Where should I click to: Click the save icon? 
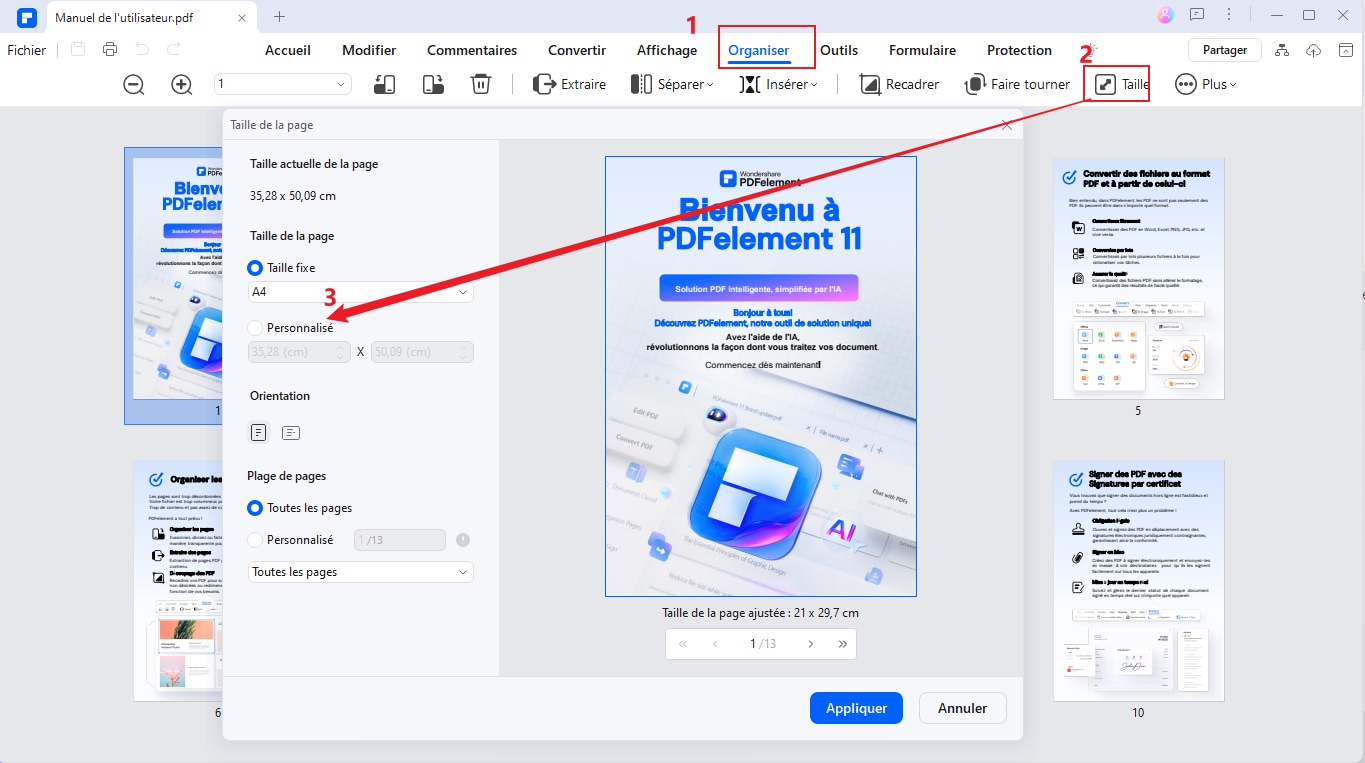[78, 49]
